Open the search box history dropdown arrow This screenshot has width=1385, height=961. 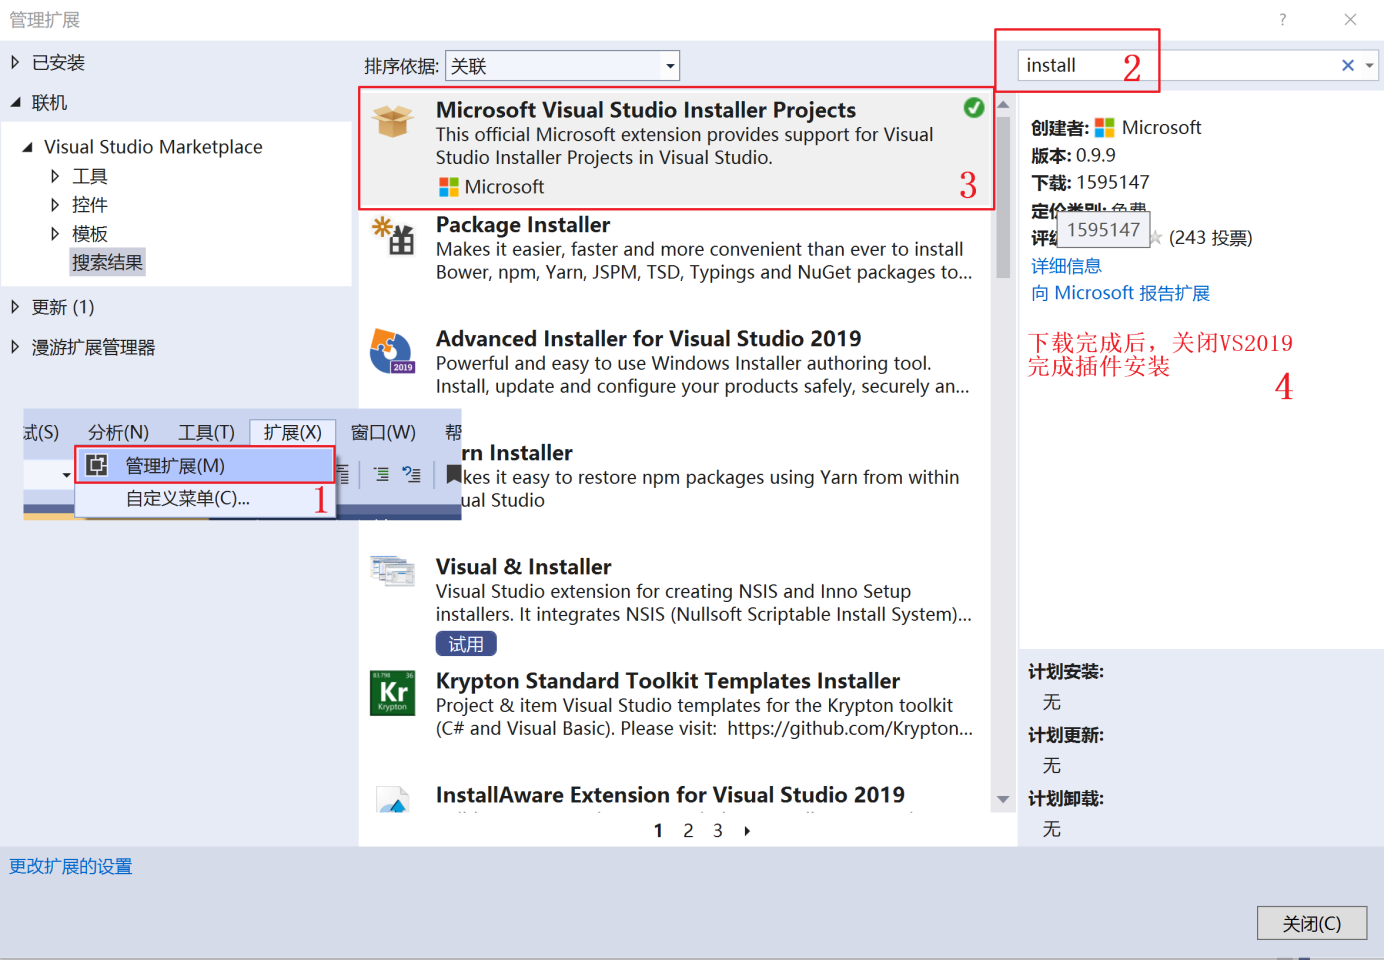[1369, 66]
